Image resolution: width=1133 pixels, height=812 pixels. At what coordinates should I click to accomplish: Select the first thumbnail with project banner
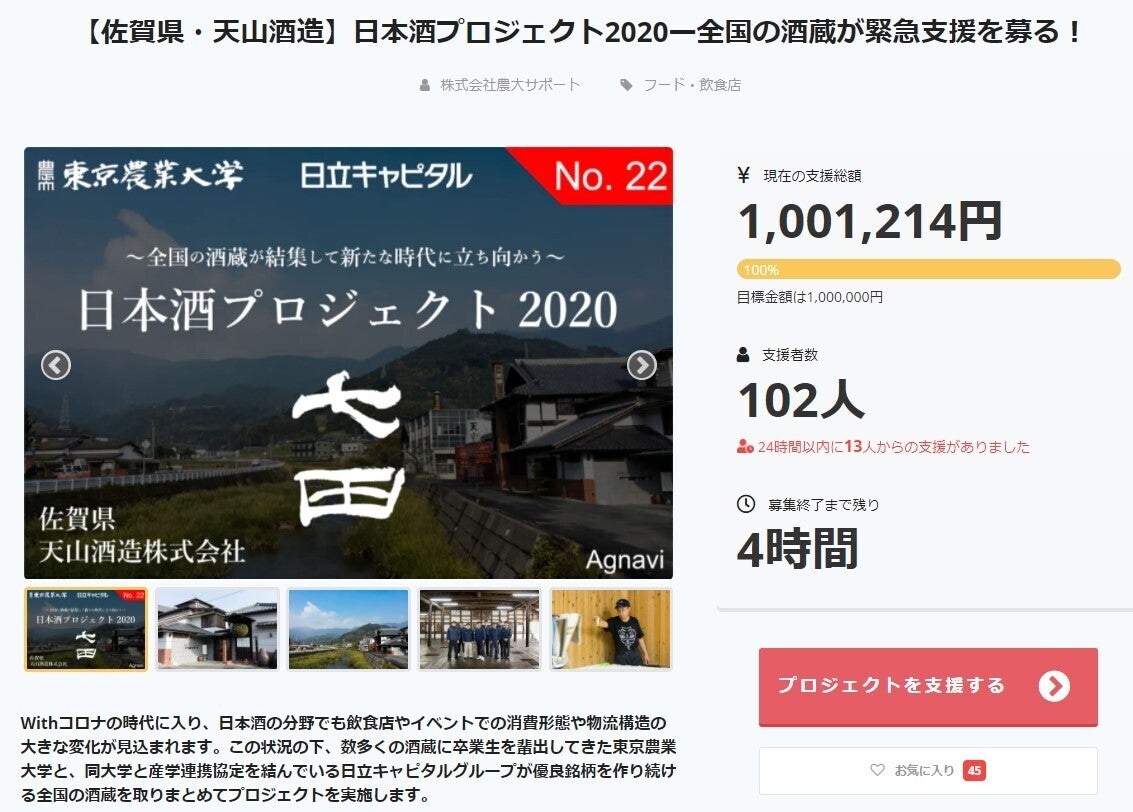86,629
